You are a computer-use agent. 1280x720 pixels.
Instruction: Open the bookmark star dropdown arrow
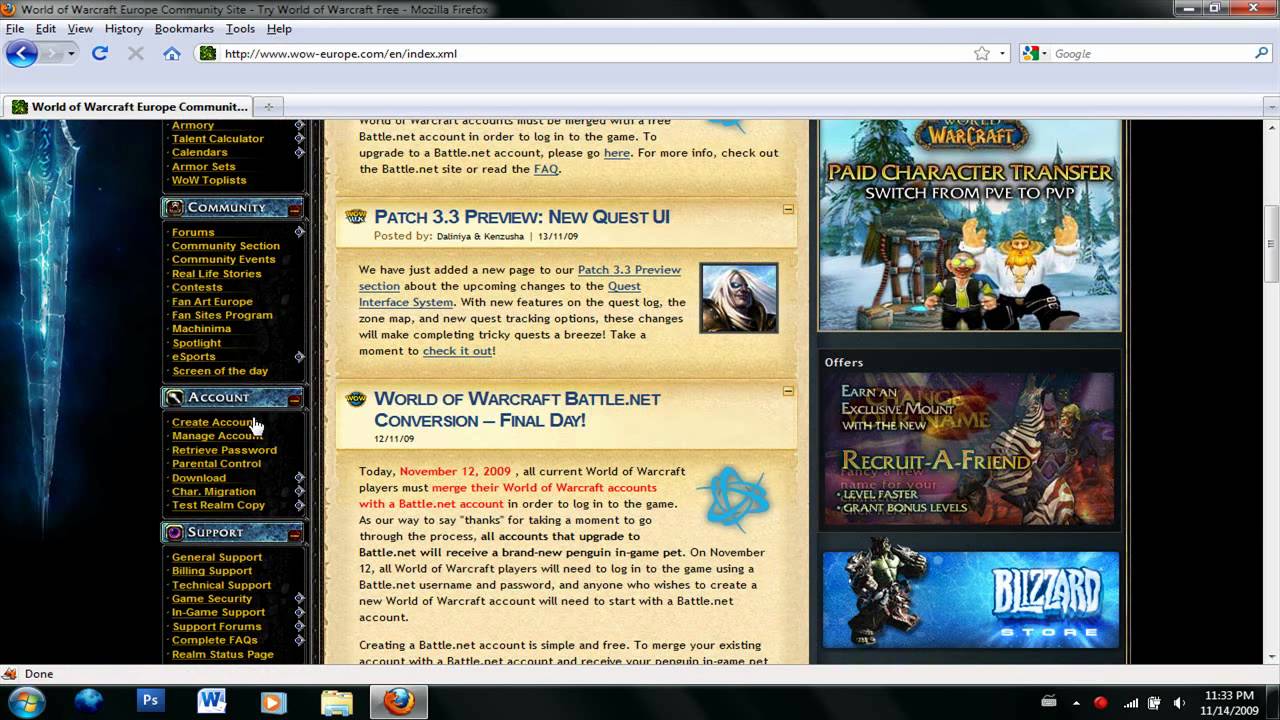coord(1002,53)
